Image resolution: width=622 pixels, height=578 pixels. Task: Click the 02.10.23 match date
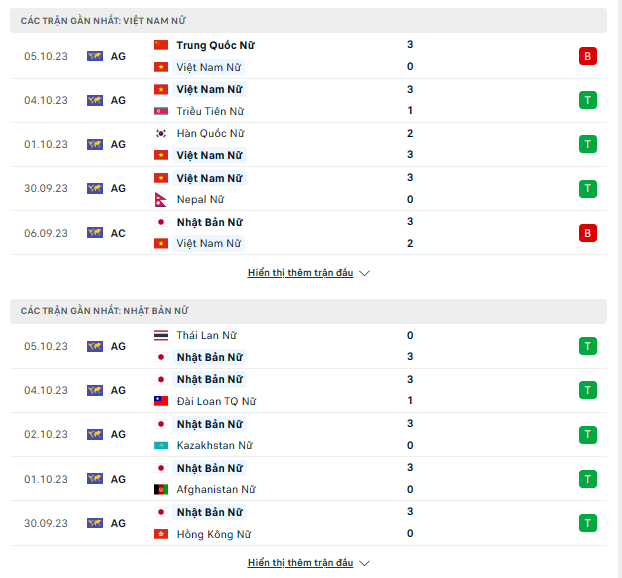click(46, 434)
